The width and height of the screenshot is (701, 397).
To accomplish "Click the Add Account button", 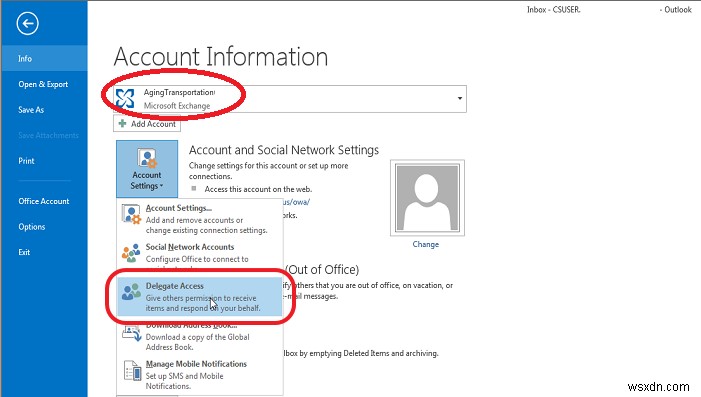I will click(147, 124).
